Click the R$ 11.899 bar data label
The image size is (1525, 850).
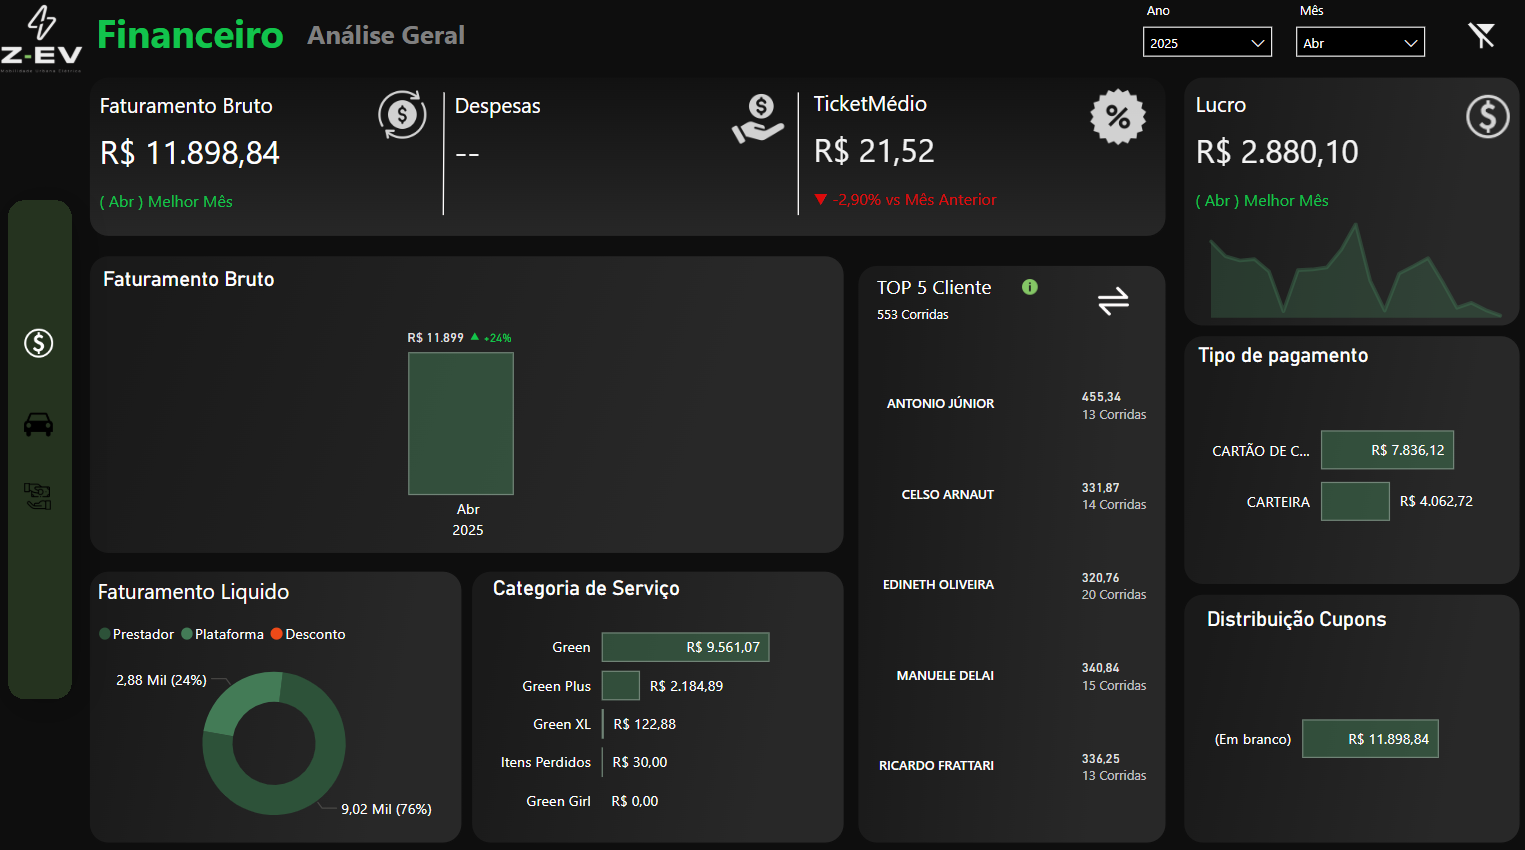coord(435,338)
